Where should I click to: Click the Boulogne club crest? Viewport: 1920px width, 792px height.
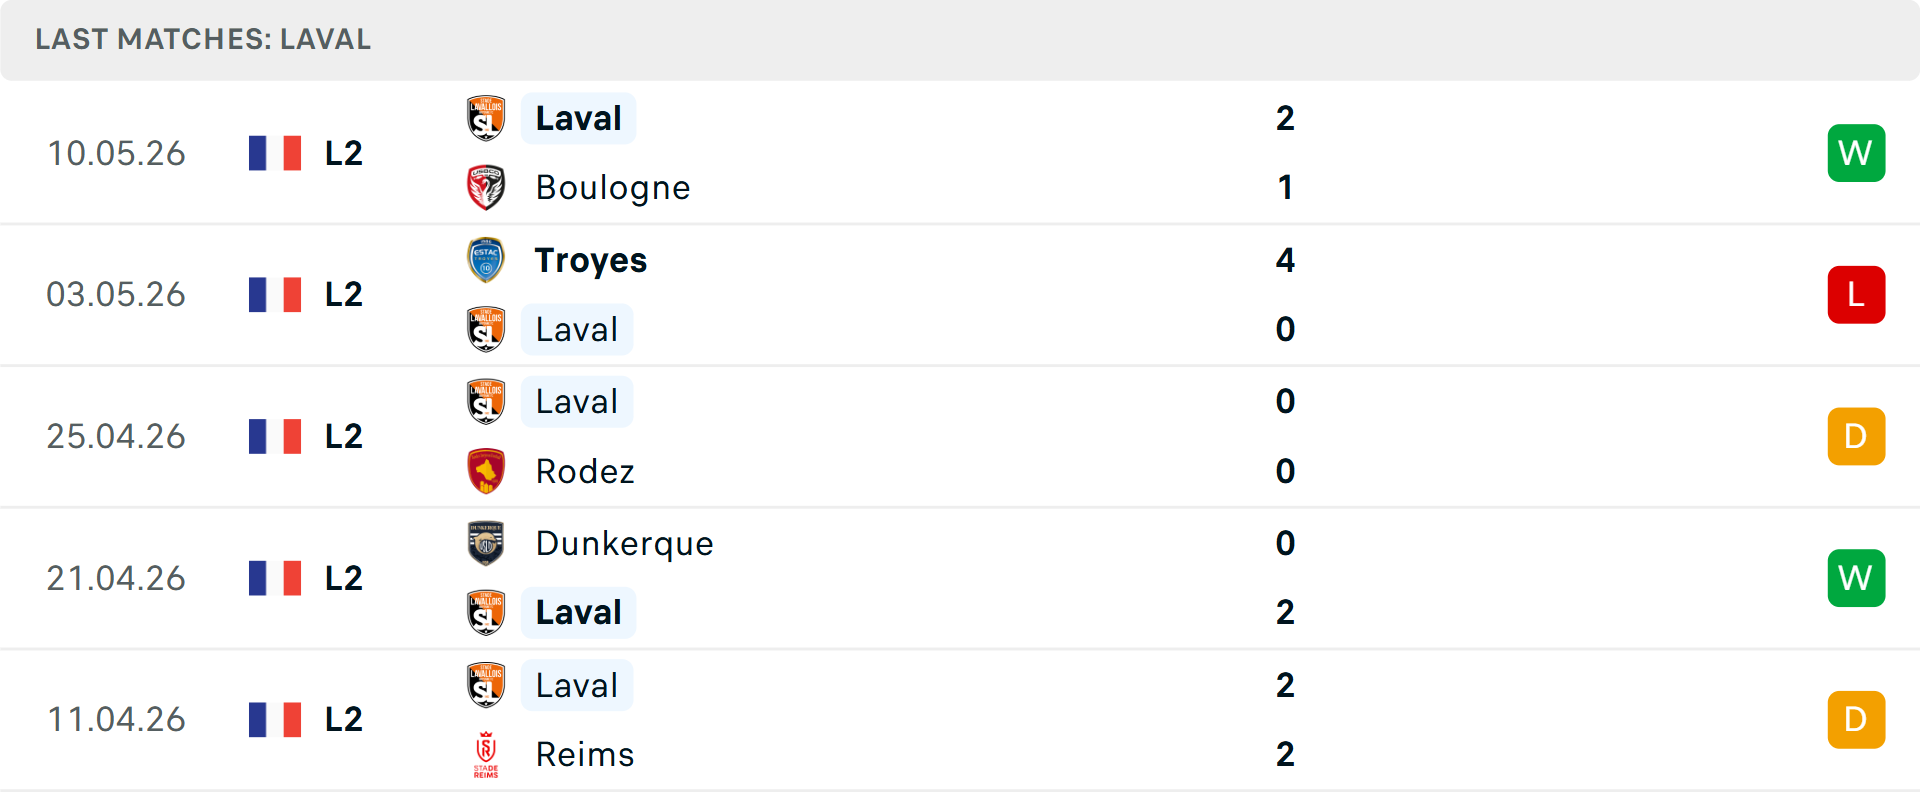tap(486, 188)
